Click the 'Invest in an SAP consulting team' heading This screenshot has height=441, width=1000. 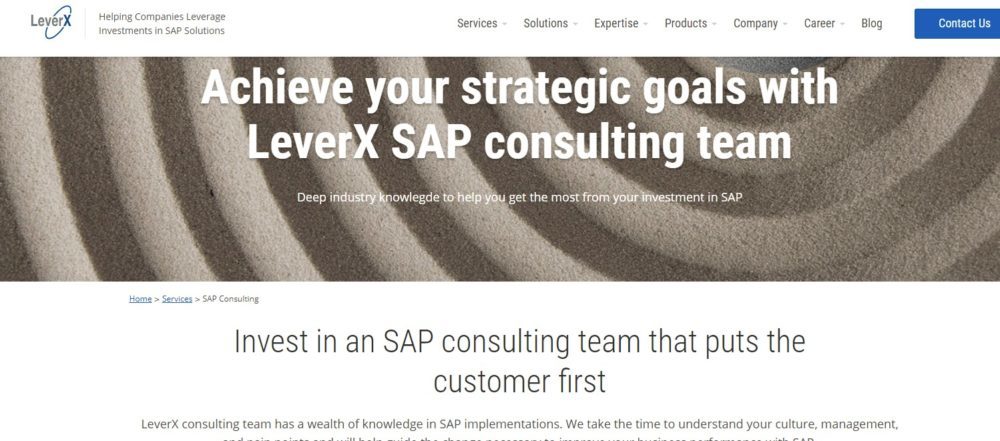[x=519, y=360]
